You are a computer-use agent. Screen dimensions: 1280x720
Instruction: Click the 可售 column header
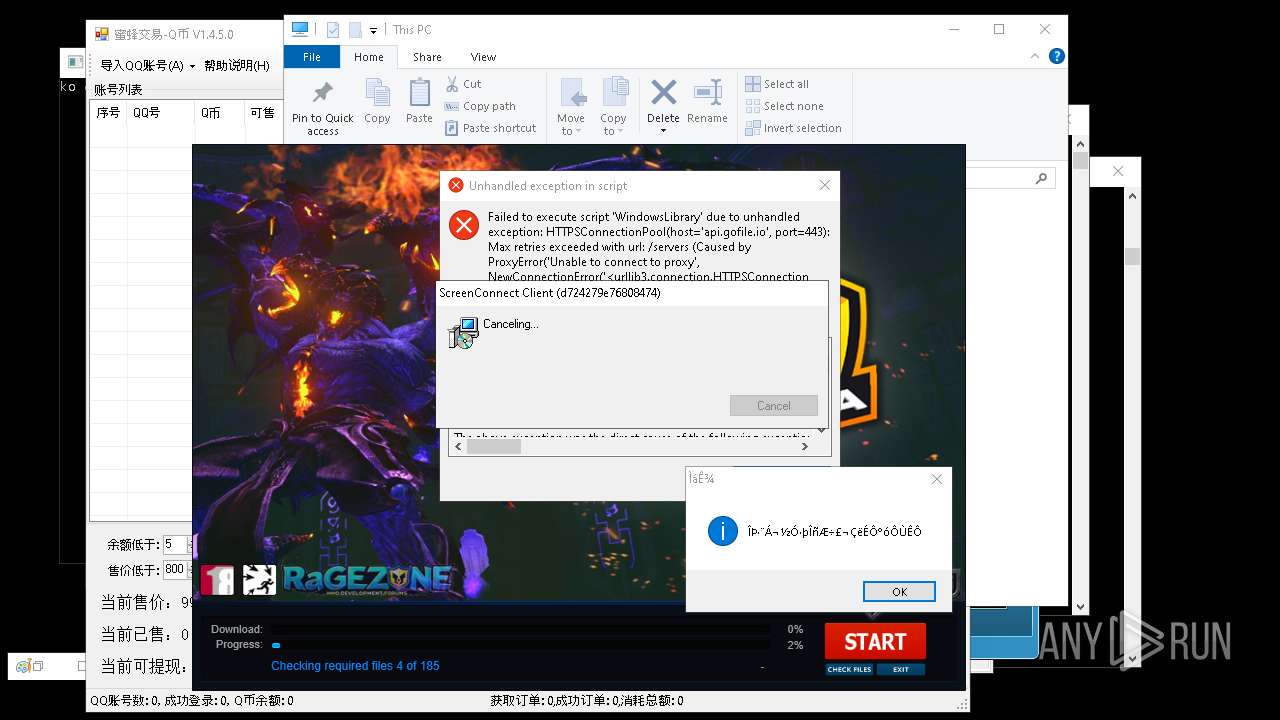point(263,113)
